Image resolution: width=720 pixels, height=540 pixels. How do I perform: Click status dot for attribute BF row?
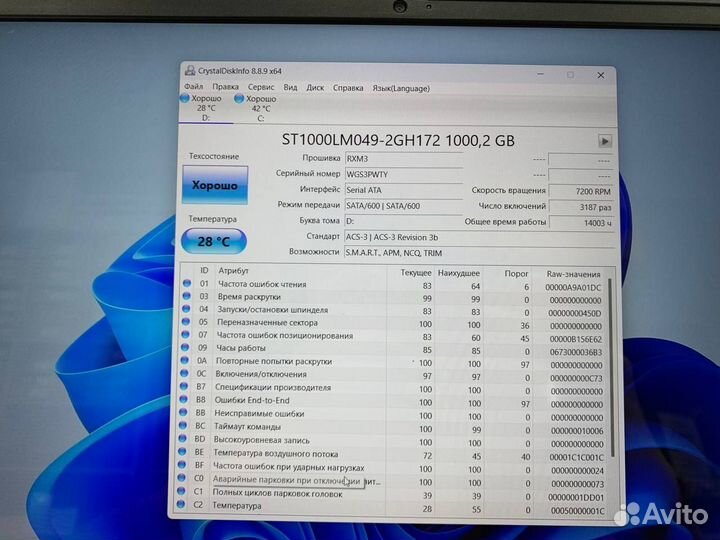(x=182, y=465)
